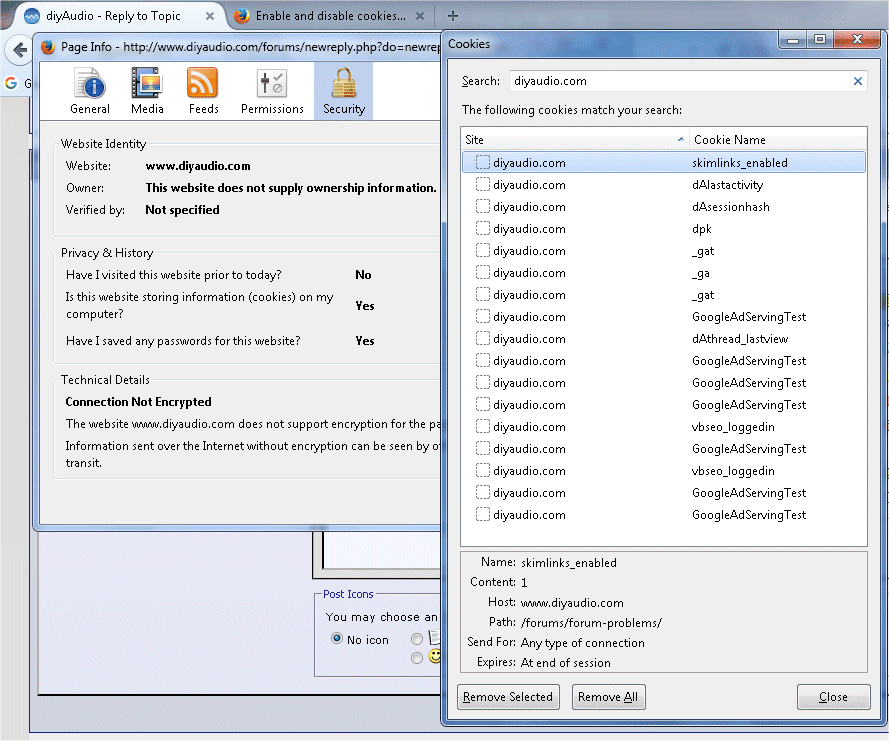889x741 pixels.
Task: Open a new browser tab with plus
Action: (x=452, y=16)
